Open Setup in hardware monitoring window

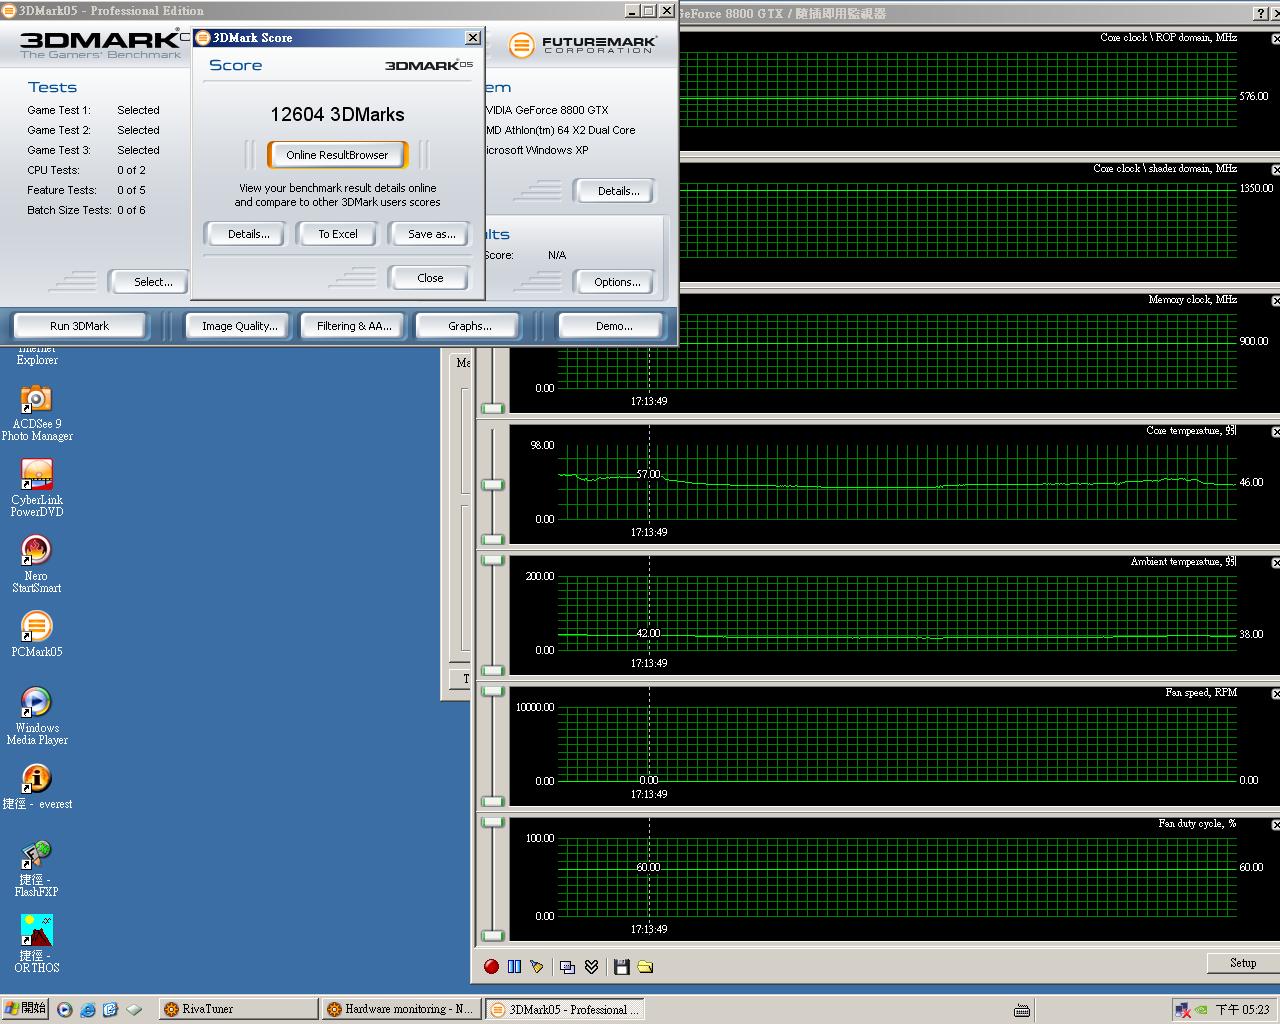(x=1243, y=963)
